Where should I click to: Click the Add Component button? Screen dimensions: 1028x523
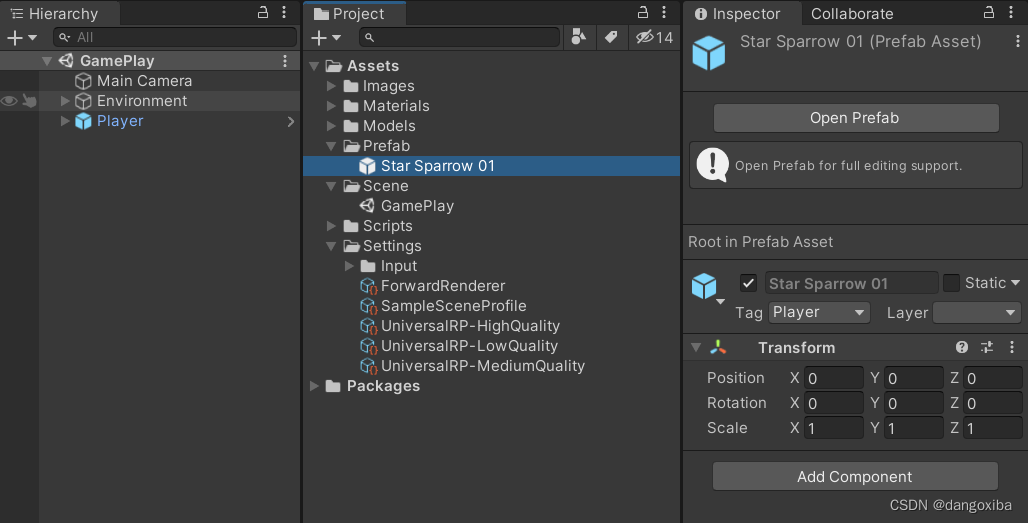(856, 476)
